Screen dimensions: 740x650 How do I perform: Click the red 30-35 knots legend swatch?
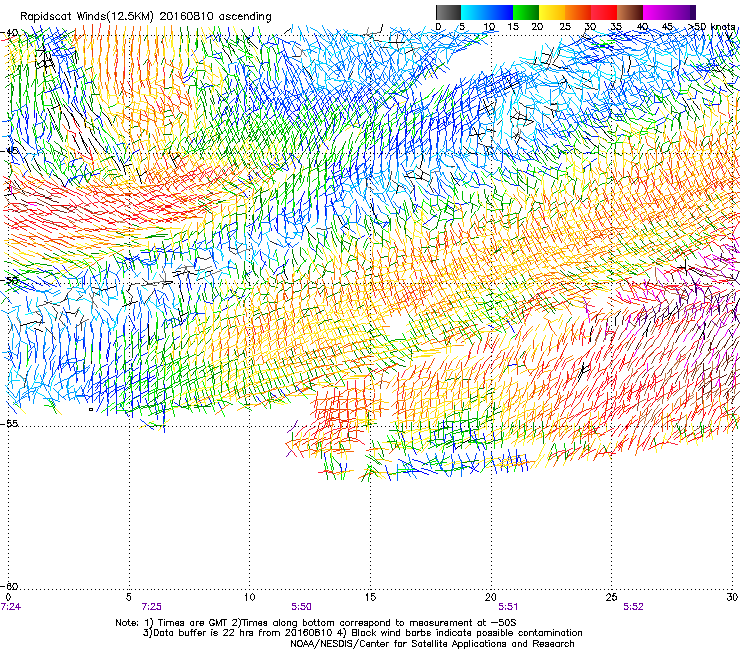pos(604,12)
